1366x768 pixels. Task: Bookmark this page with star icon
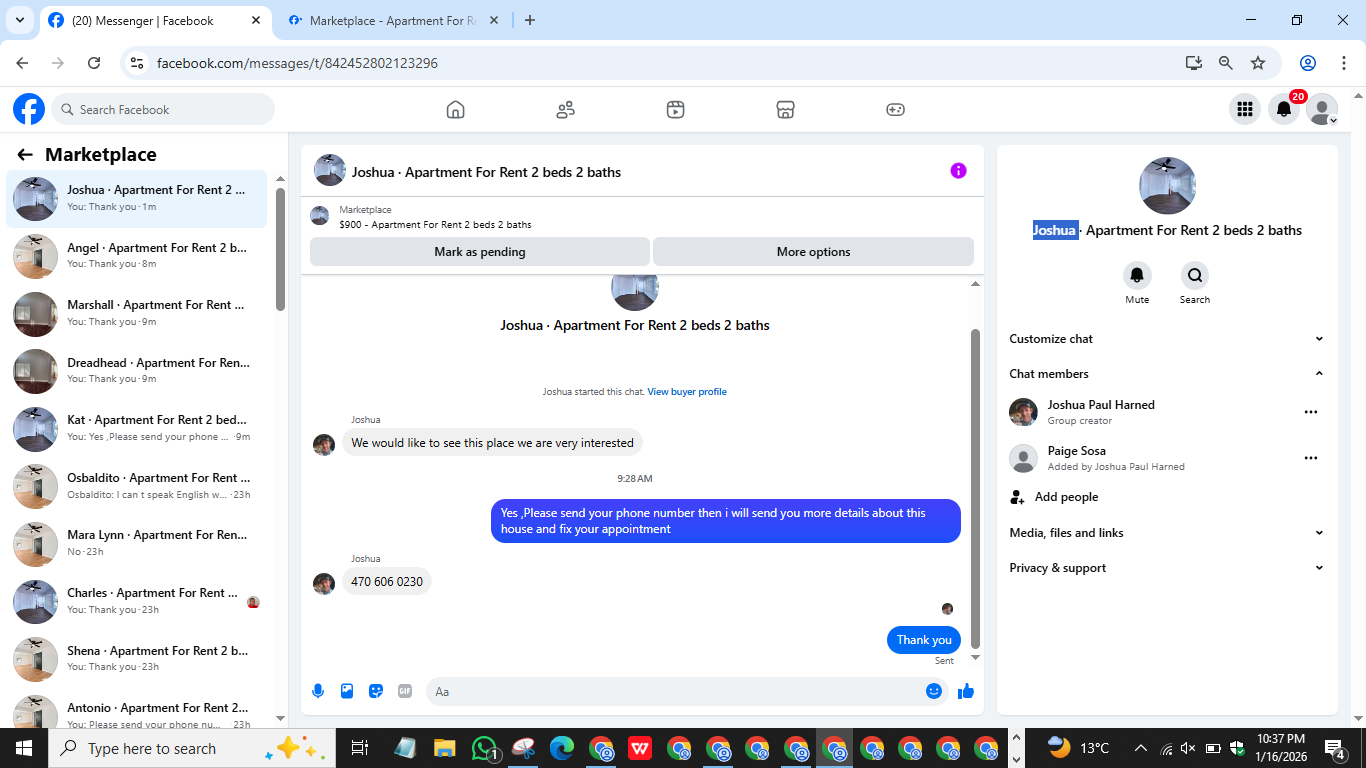pos(1258,63)
